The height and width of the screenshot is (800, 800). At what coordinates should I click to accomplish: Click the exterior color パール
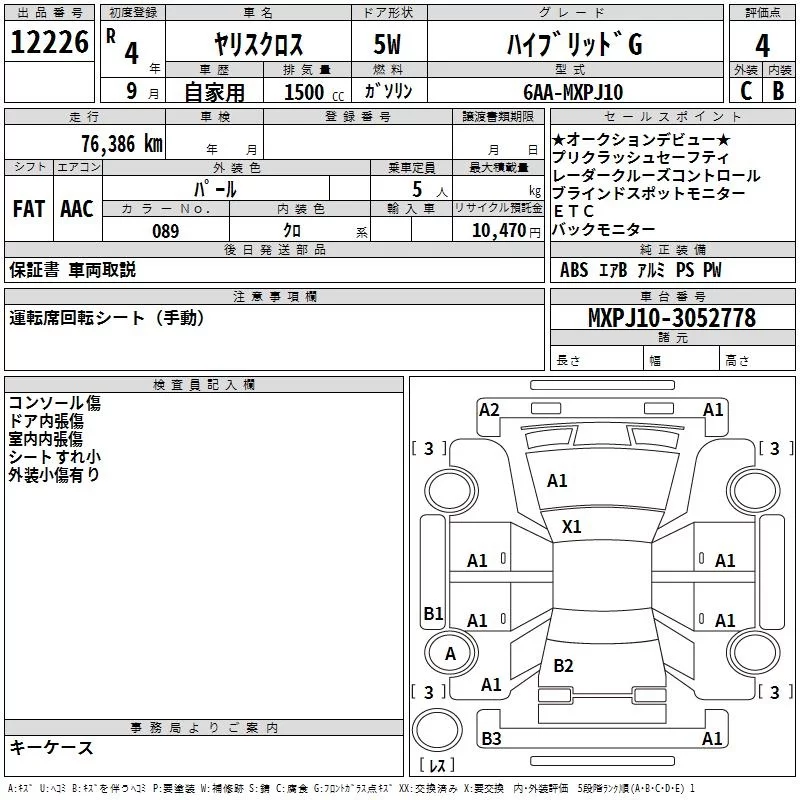[215, 189]
